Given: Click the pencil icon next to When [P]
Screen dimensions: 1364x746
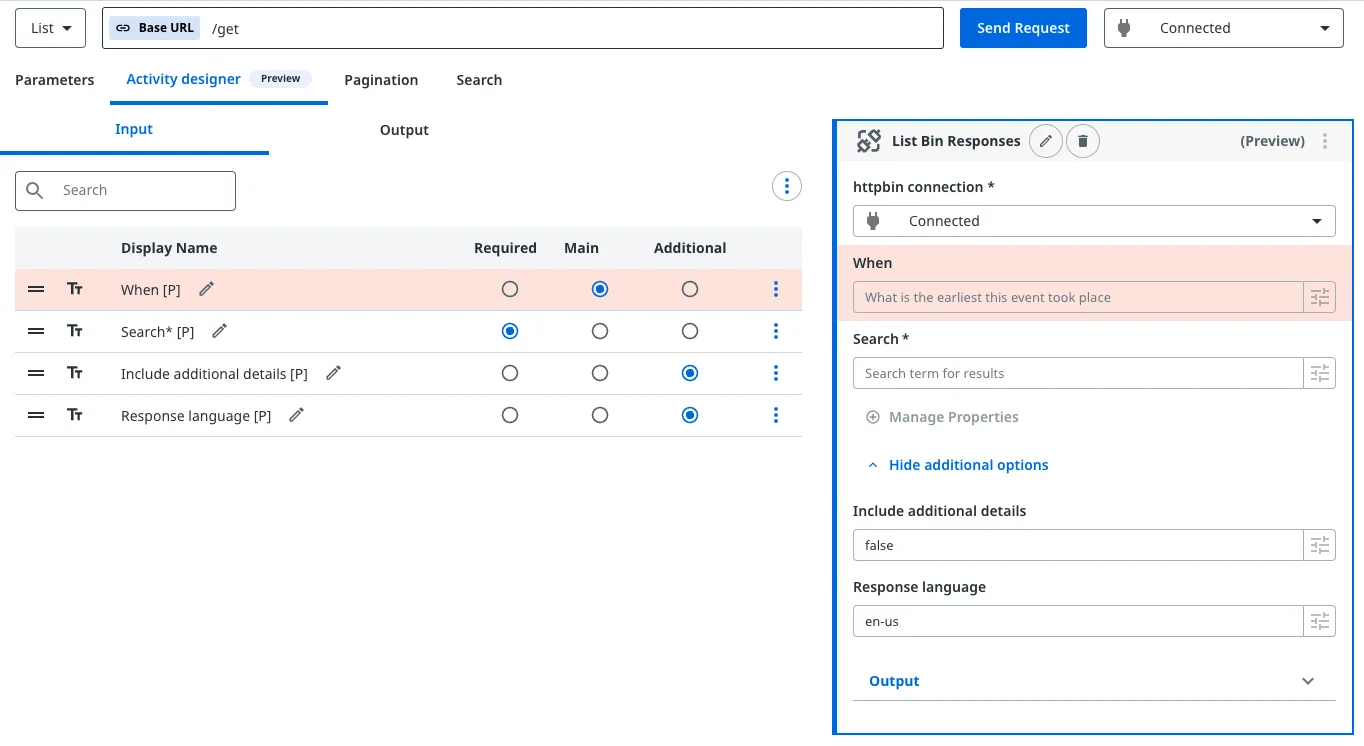Looking at the screenshot, I should point(206,289).
